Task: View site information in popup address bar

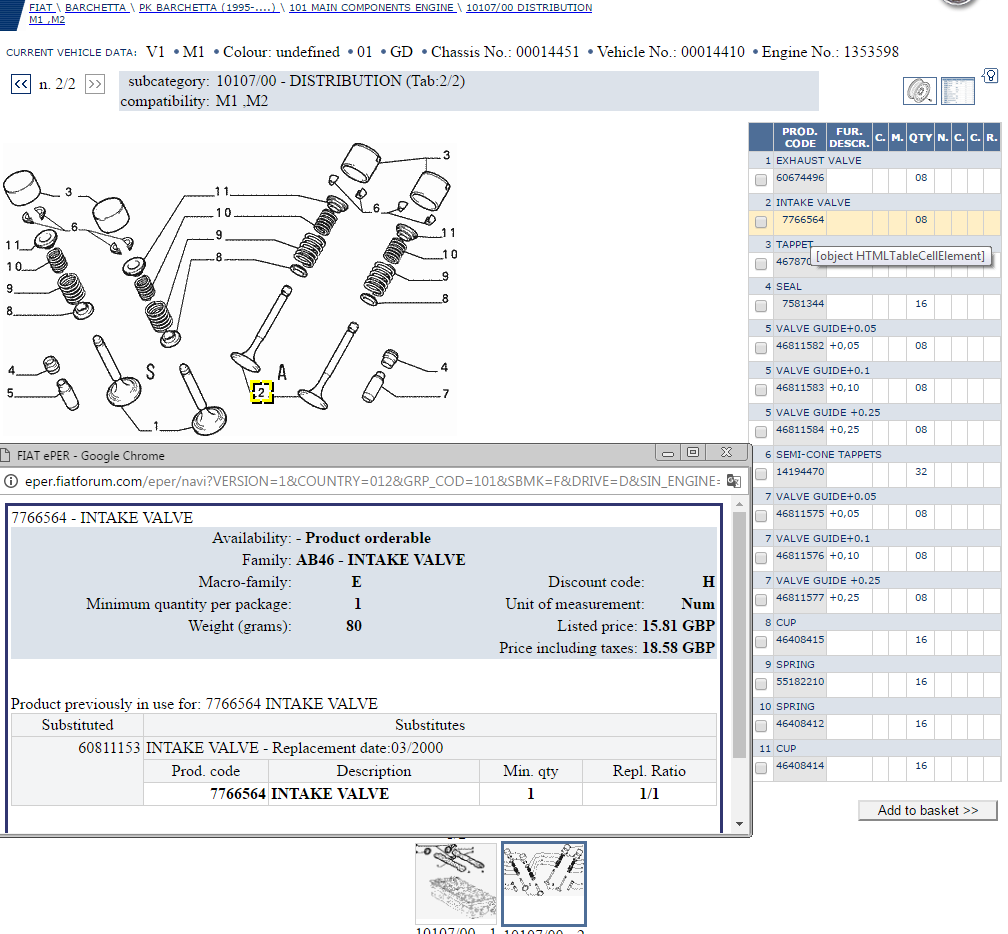Action: [x=11, y=481]
